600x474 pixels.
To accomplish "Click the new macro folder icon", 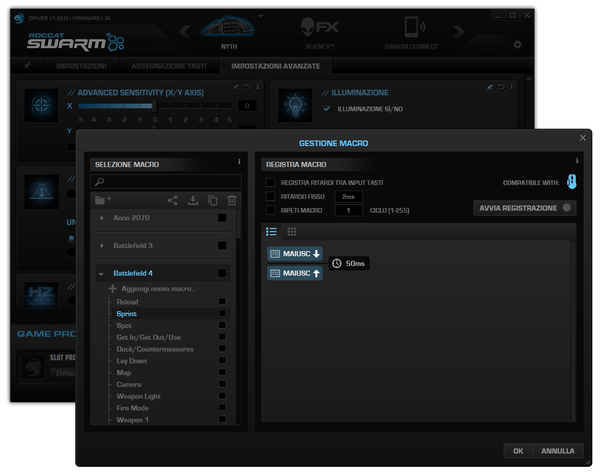I will [103, 200].
